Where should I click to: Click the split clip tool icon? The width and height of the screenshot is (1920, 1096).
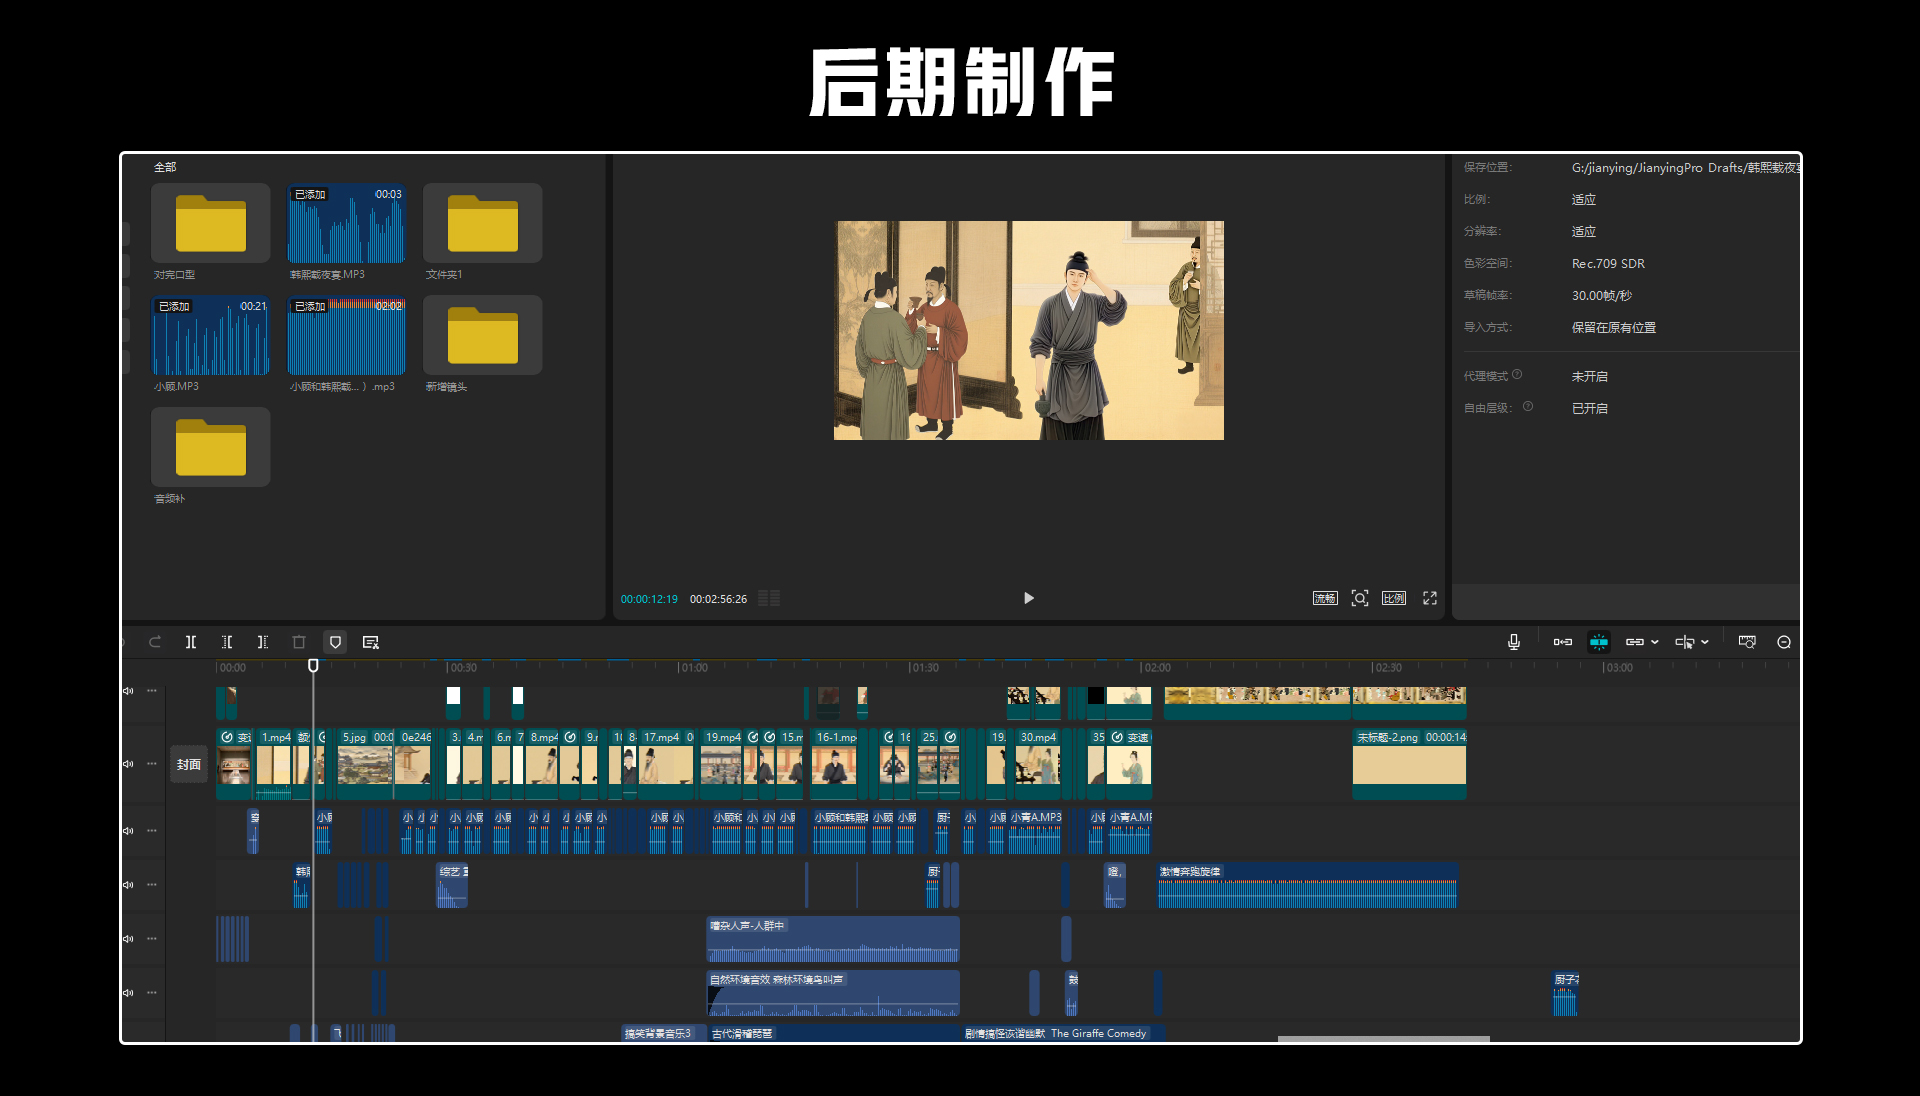click(191, 642)
